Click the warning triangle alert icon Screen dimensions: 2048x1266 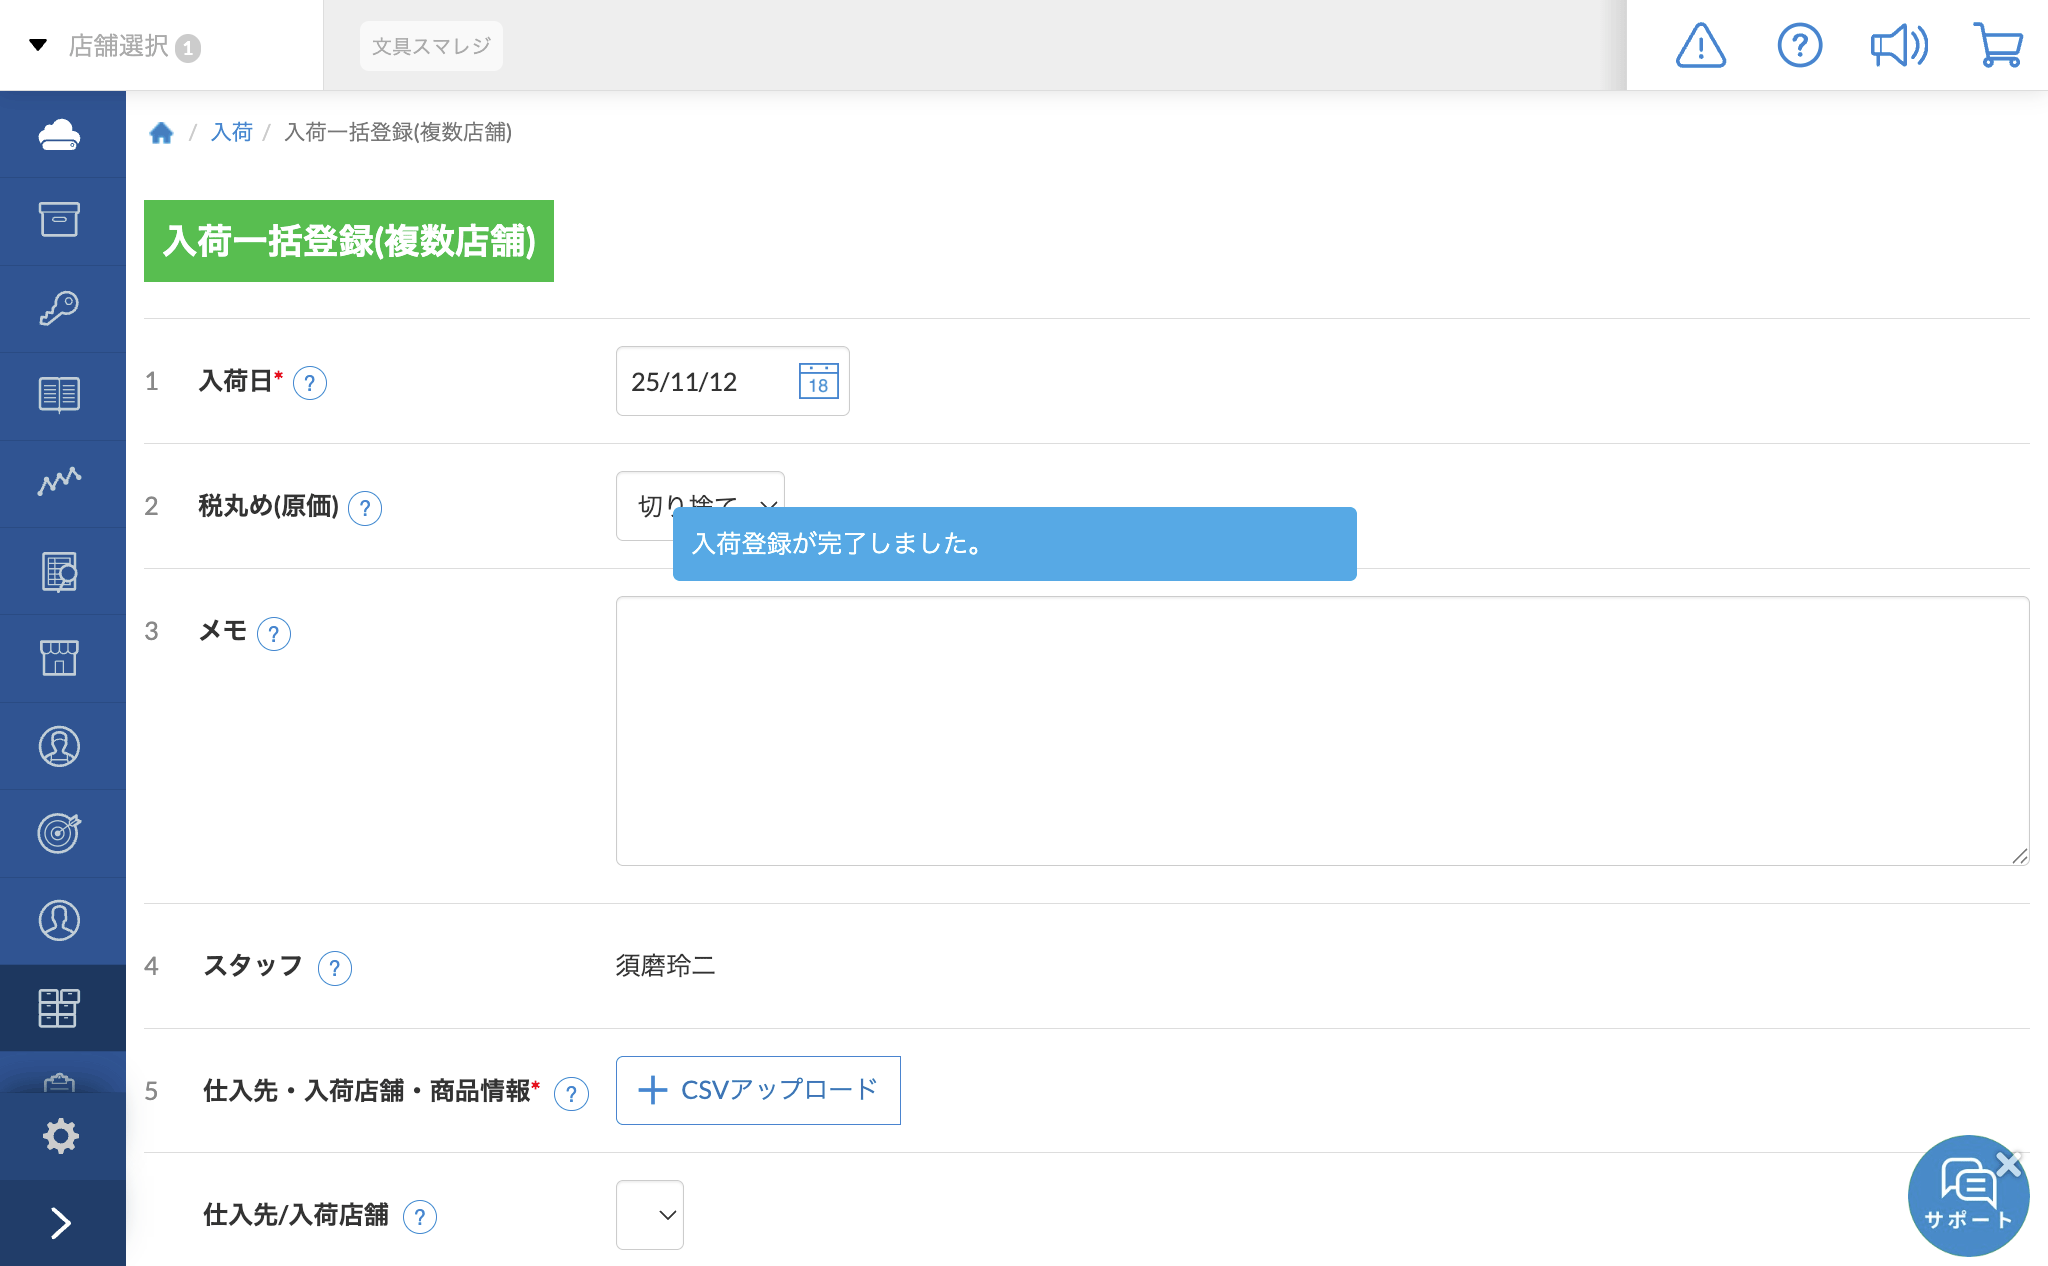(x=1700, y=46)
